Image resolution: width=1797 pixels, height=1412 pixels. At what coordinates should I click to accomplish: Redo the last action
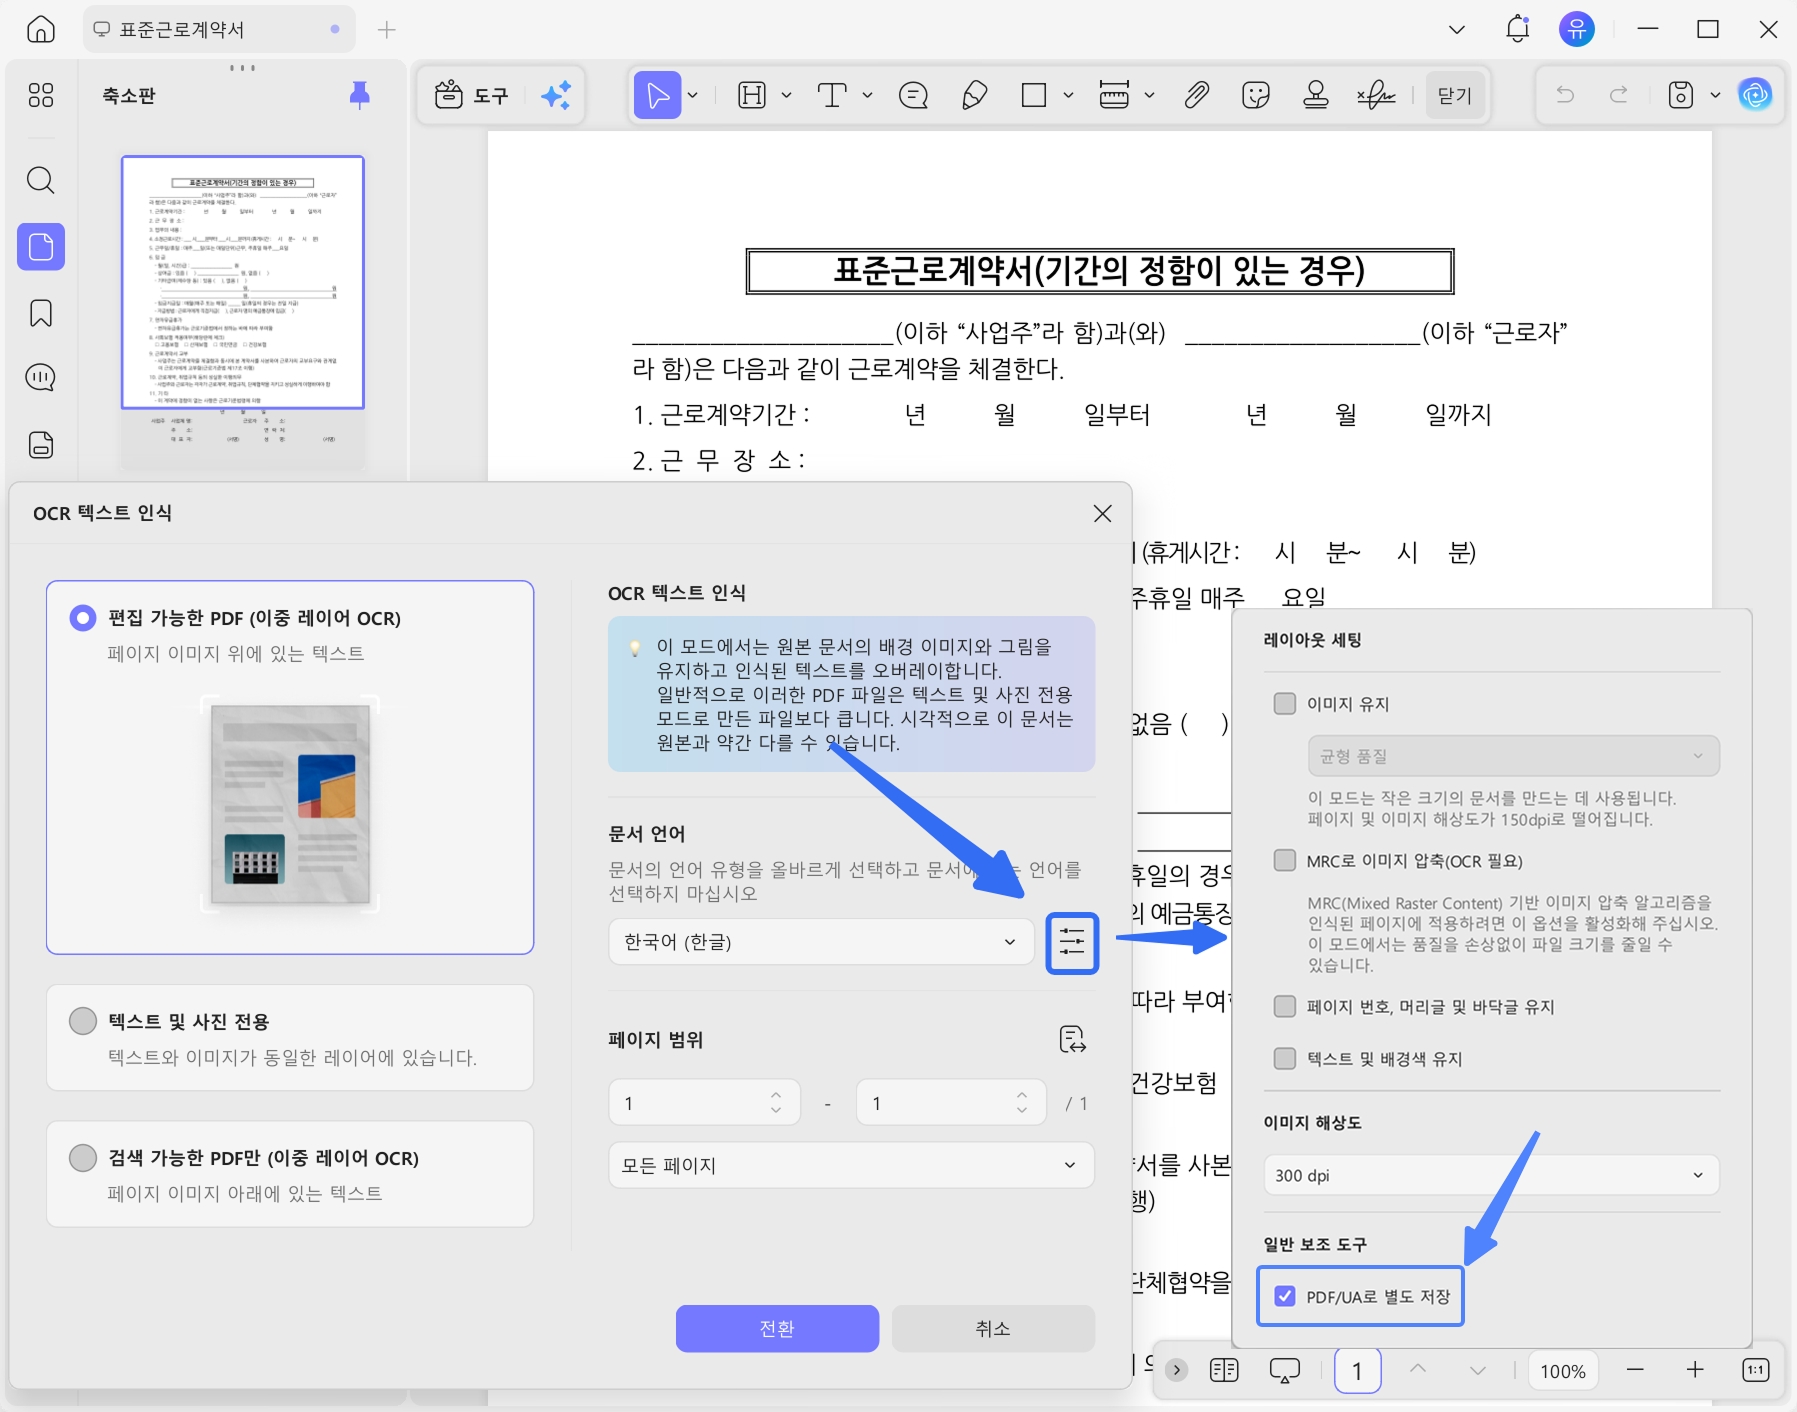coord(1619,95)
